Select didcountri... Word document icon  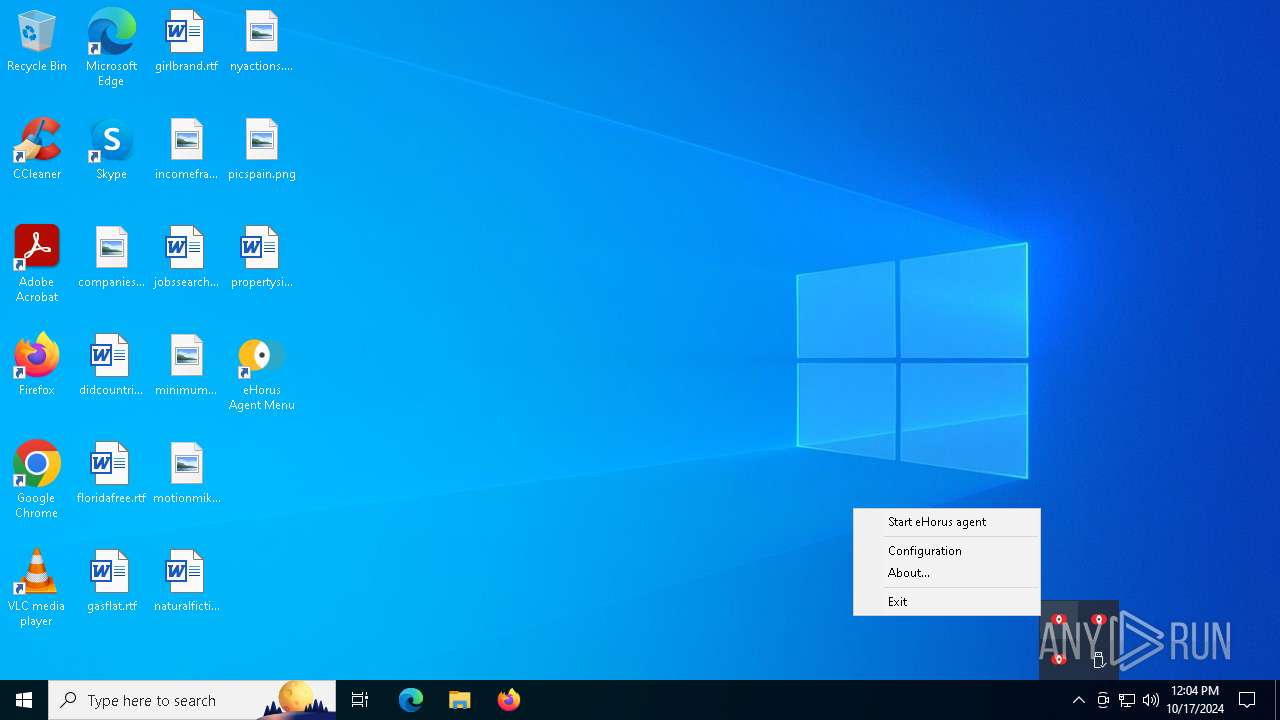tap(111, 366)
